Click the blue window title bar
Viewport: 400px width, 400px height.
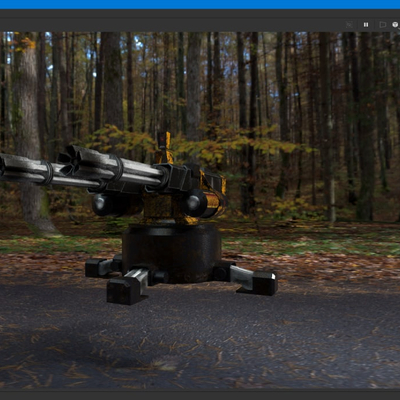(x=200, y=4)
